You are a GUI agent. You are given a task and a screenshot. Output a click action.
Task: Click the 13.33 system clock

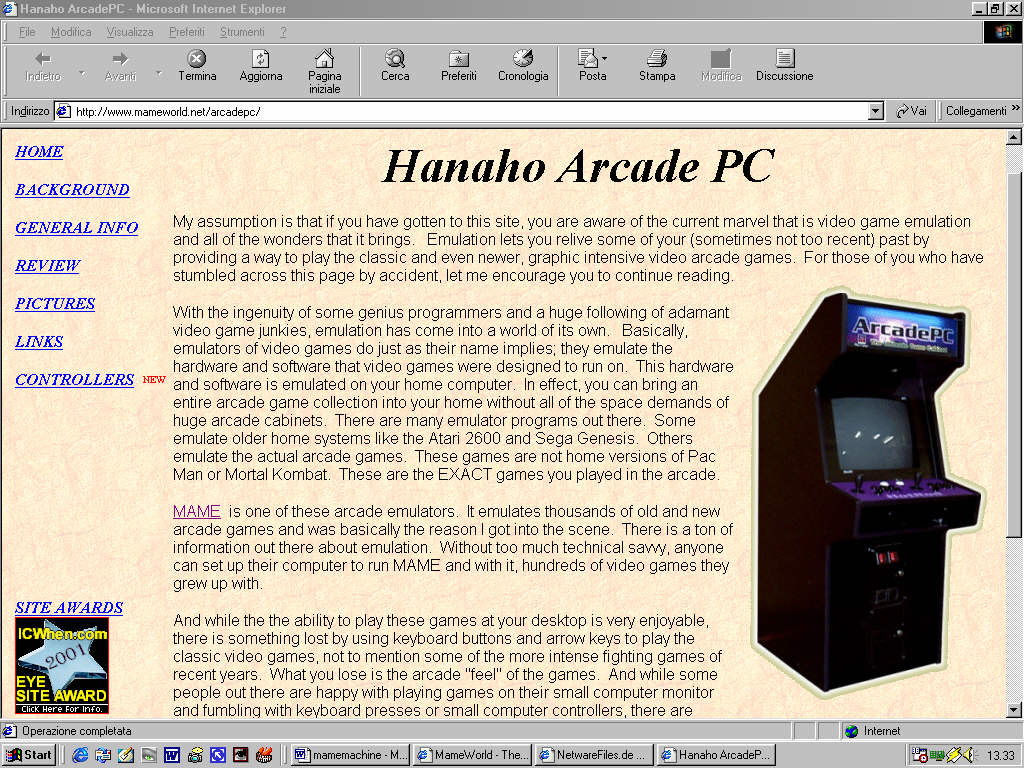coord(1000,756)
